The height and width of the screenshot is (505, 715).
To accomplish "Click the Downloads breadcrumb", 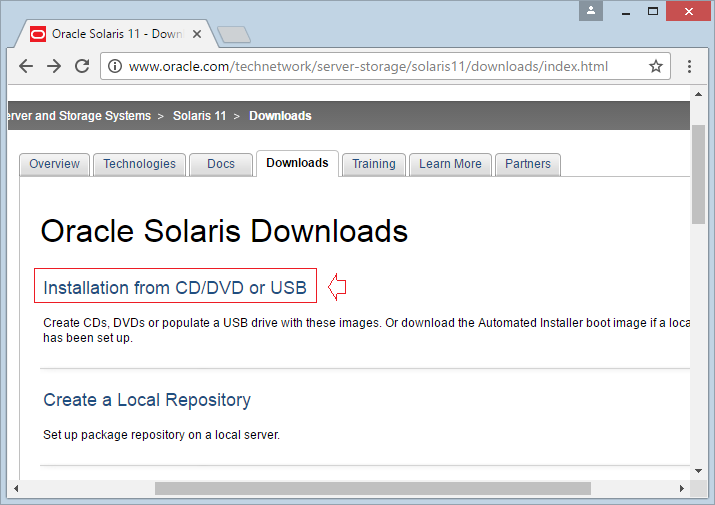I will [x=280, y=116].
